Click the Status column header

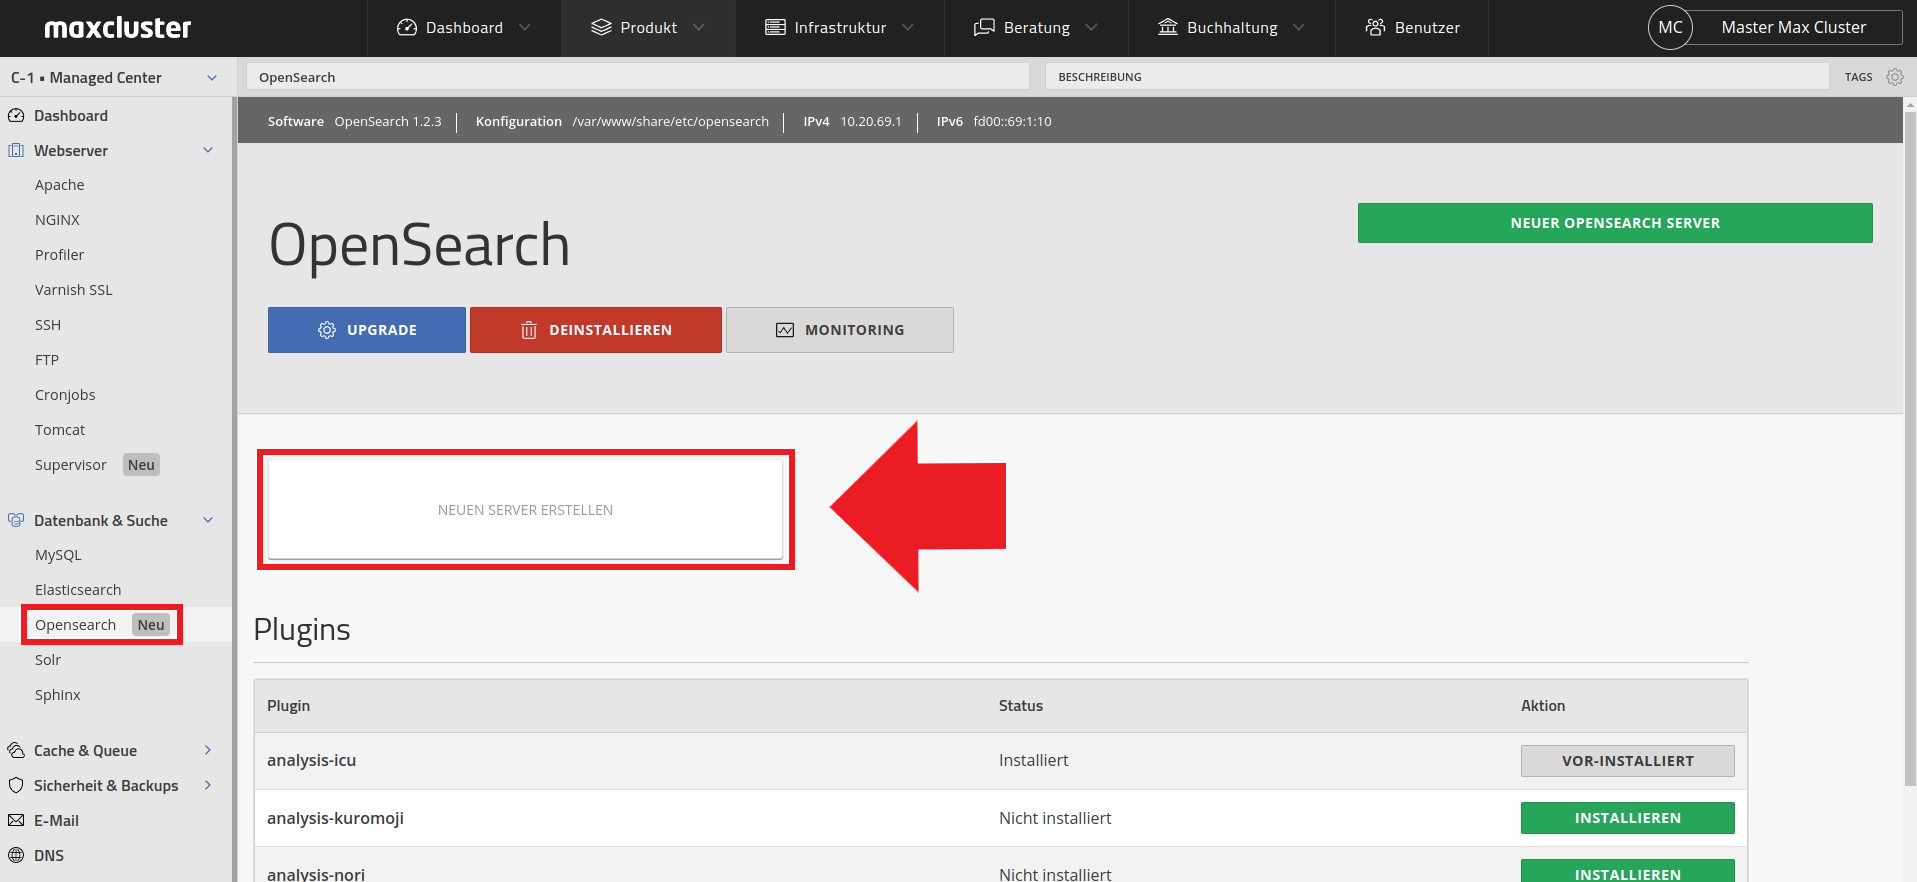(x=1021, y=706)
